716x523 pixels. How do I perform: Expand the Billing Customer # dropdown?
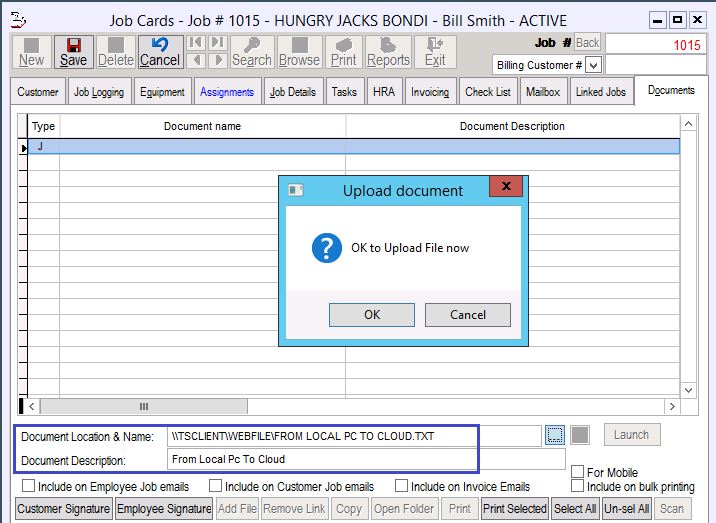(x=593, y=65)
